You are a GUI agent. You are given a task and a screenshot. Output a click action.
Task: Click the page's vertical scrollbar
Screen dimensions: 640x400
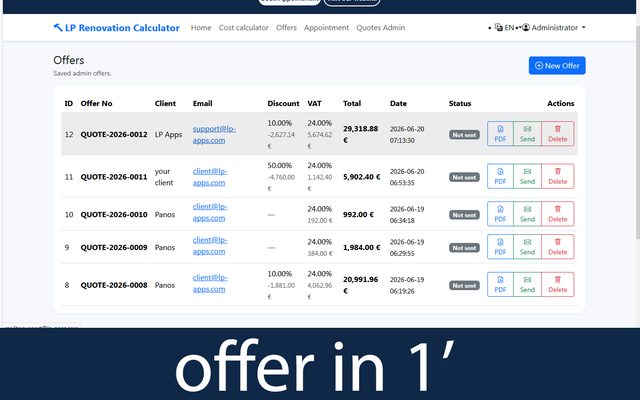click(638, 131)
